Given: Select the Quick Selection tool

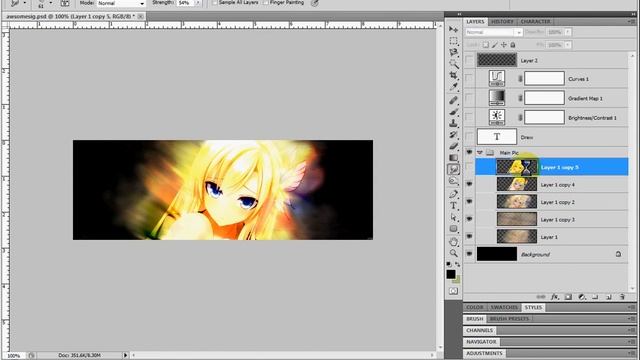Looking at the screenshot, I should click(x=453, y=64).
